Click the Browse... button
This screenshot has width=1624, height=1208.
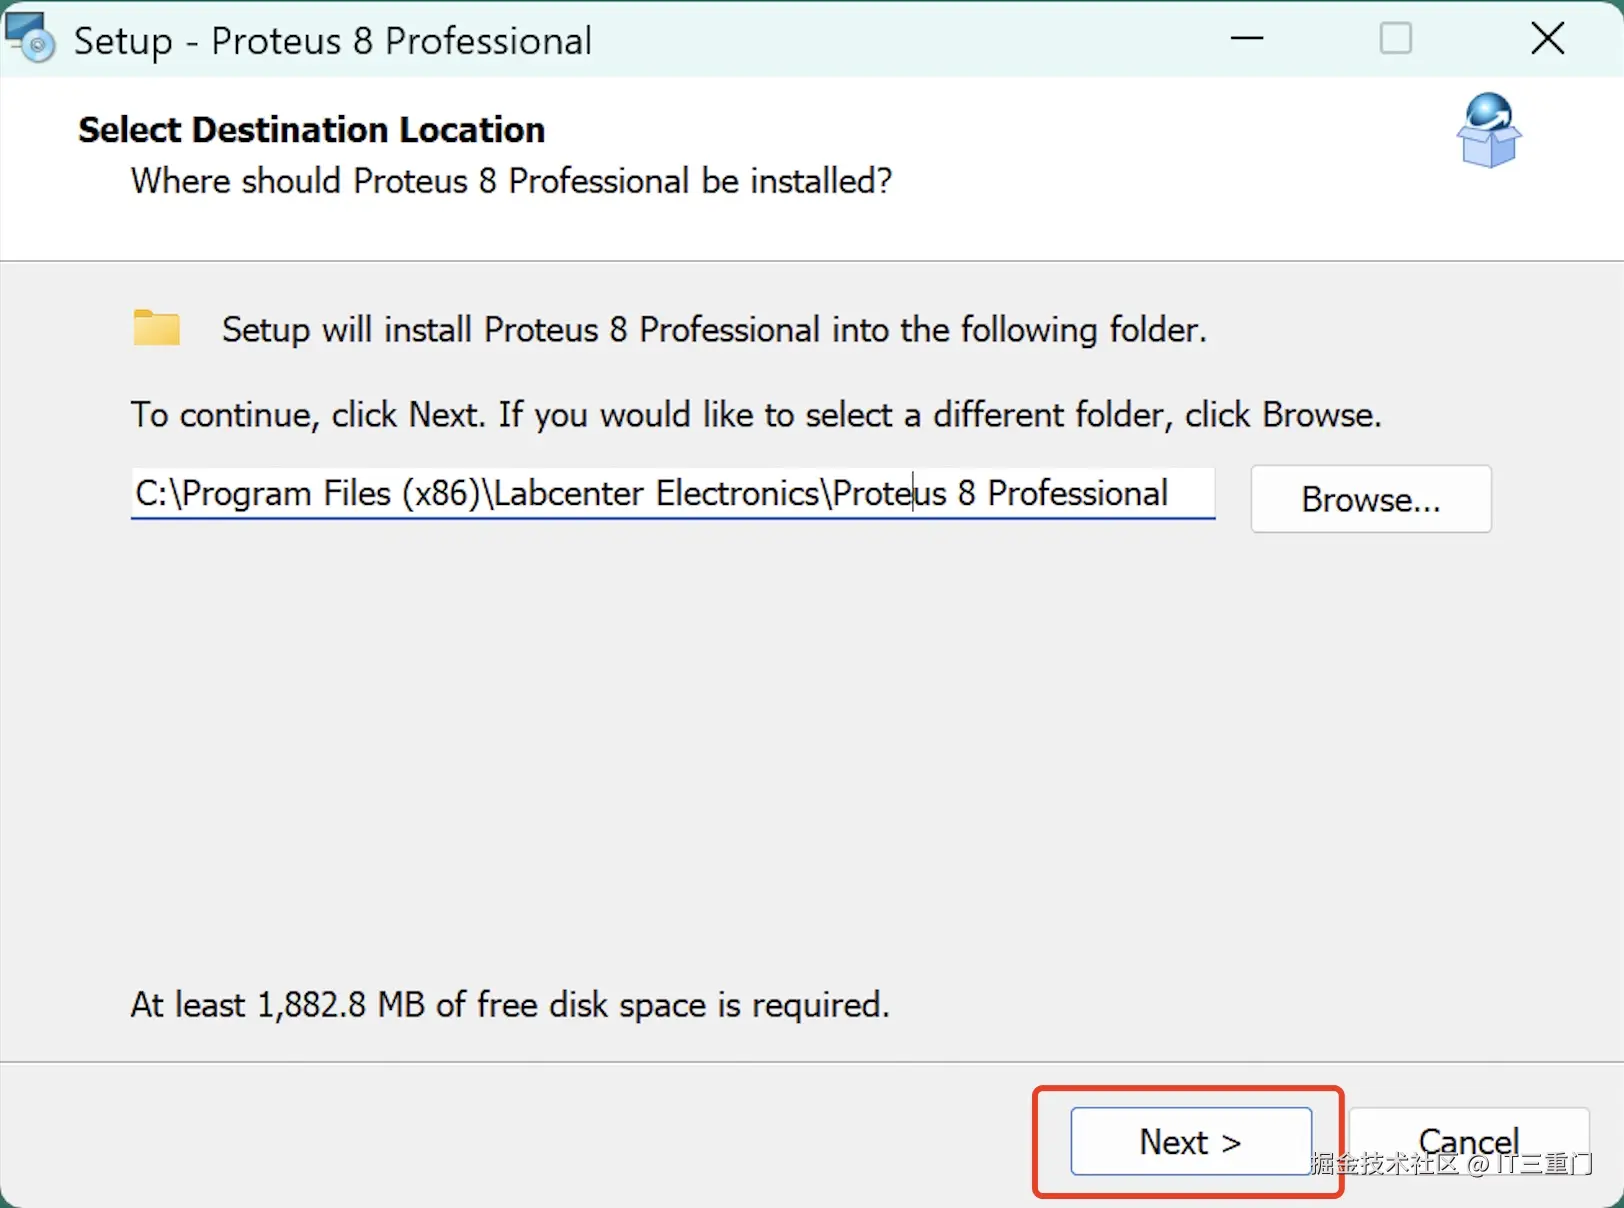1370,499
